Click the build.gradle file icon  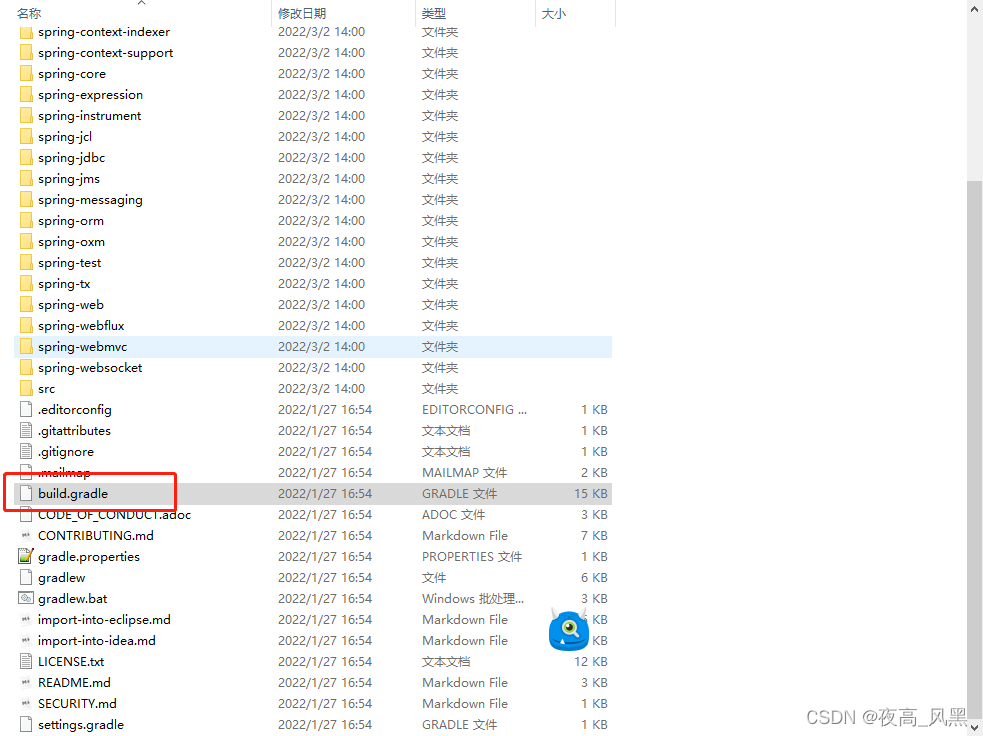(26, 493)
